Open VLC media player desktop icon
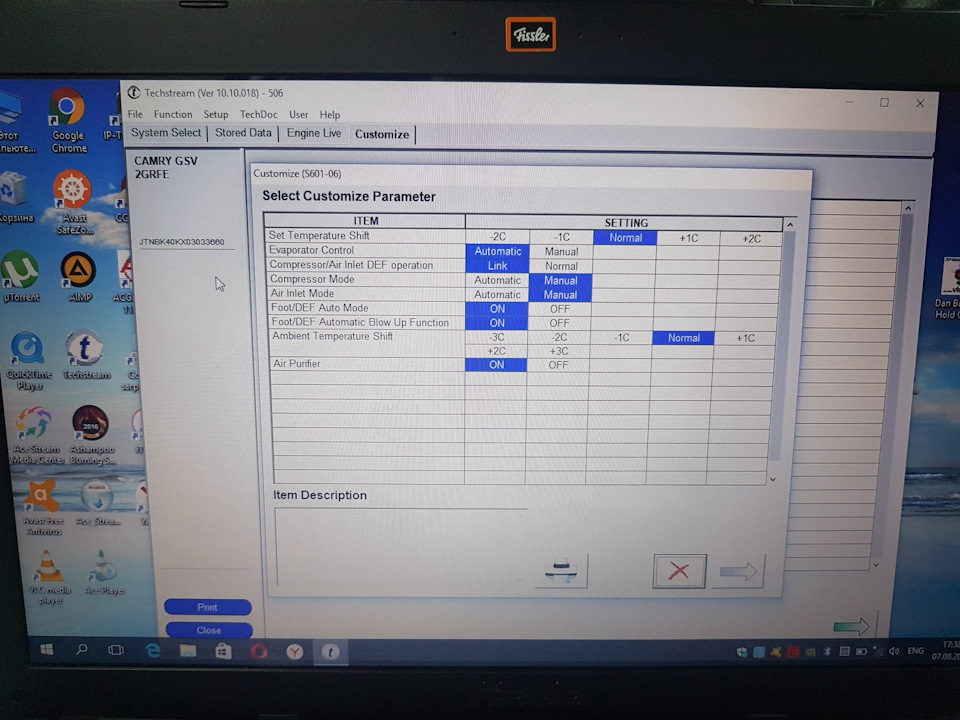 pos(49,577)
